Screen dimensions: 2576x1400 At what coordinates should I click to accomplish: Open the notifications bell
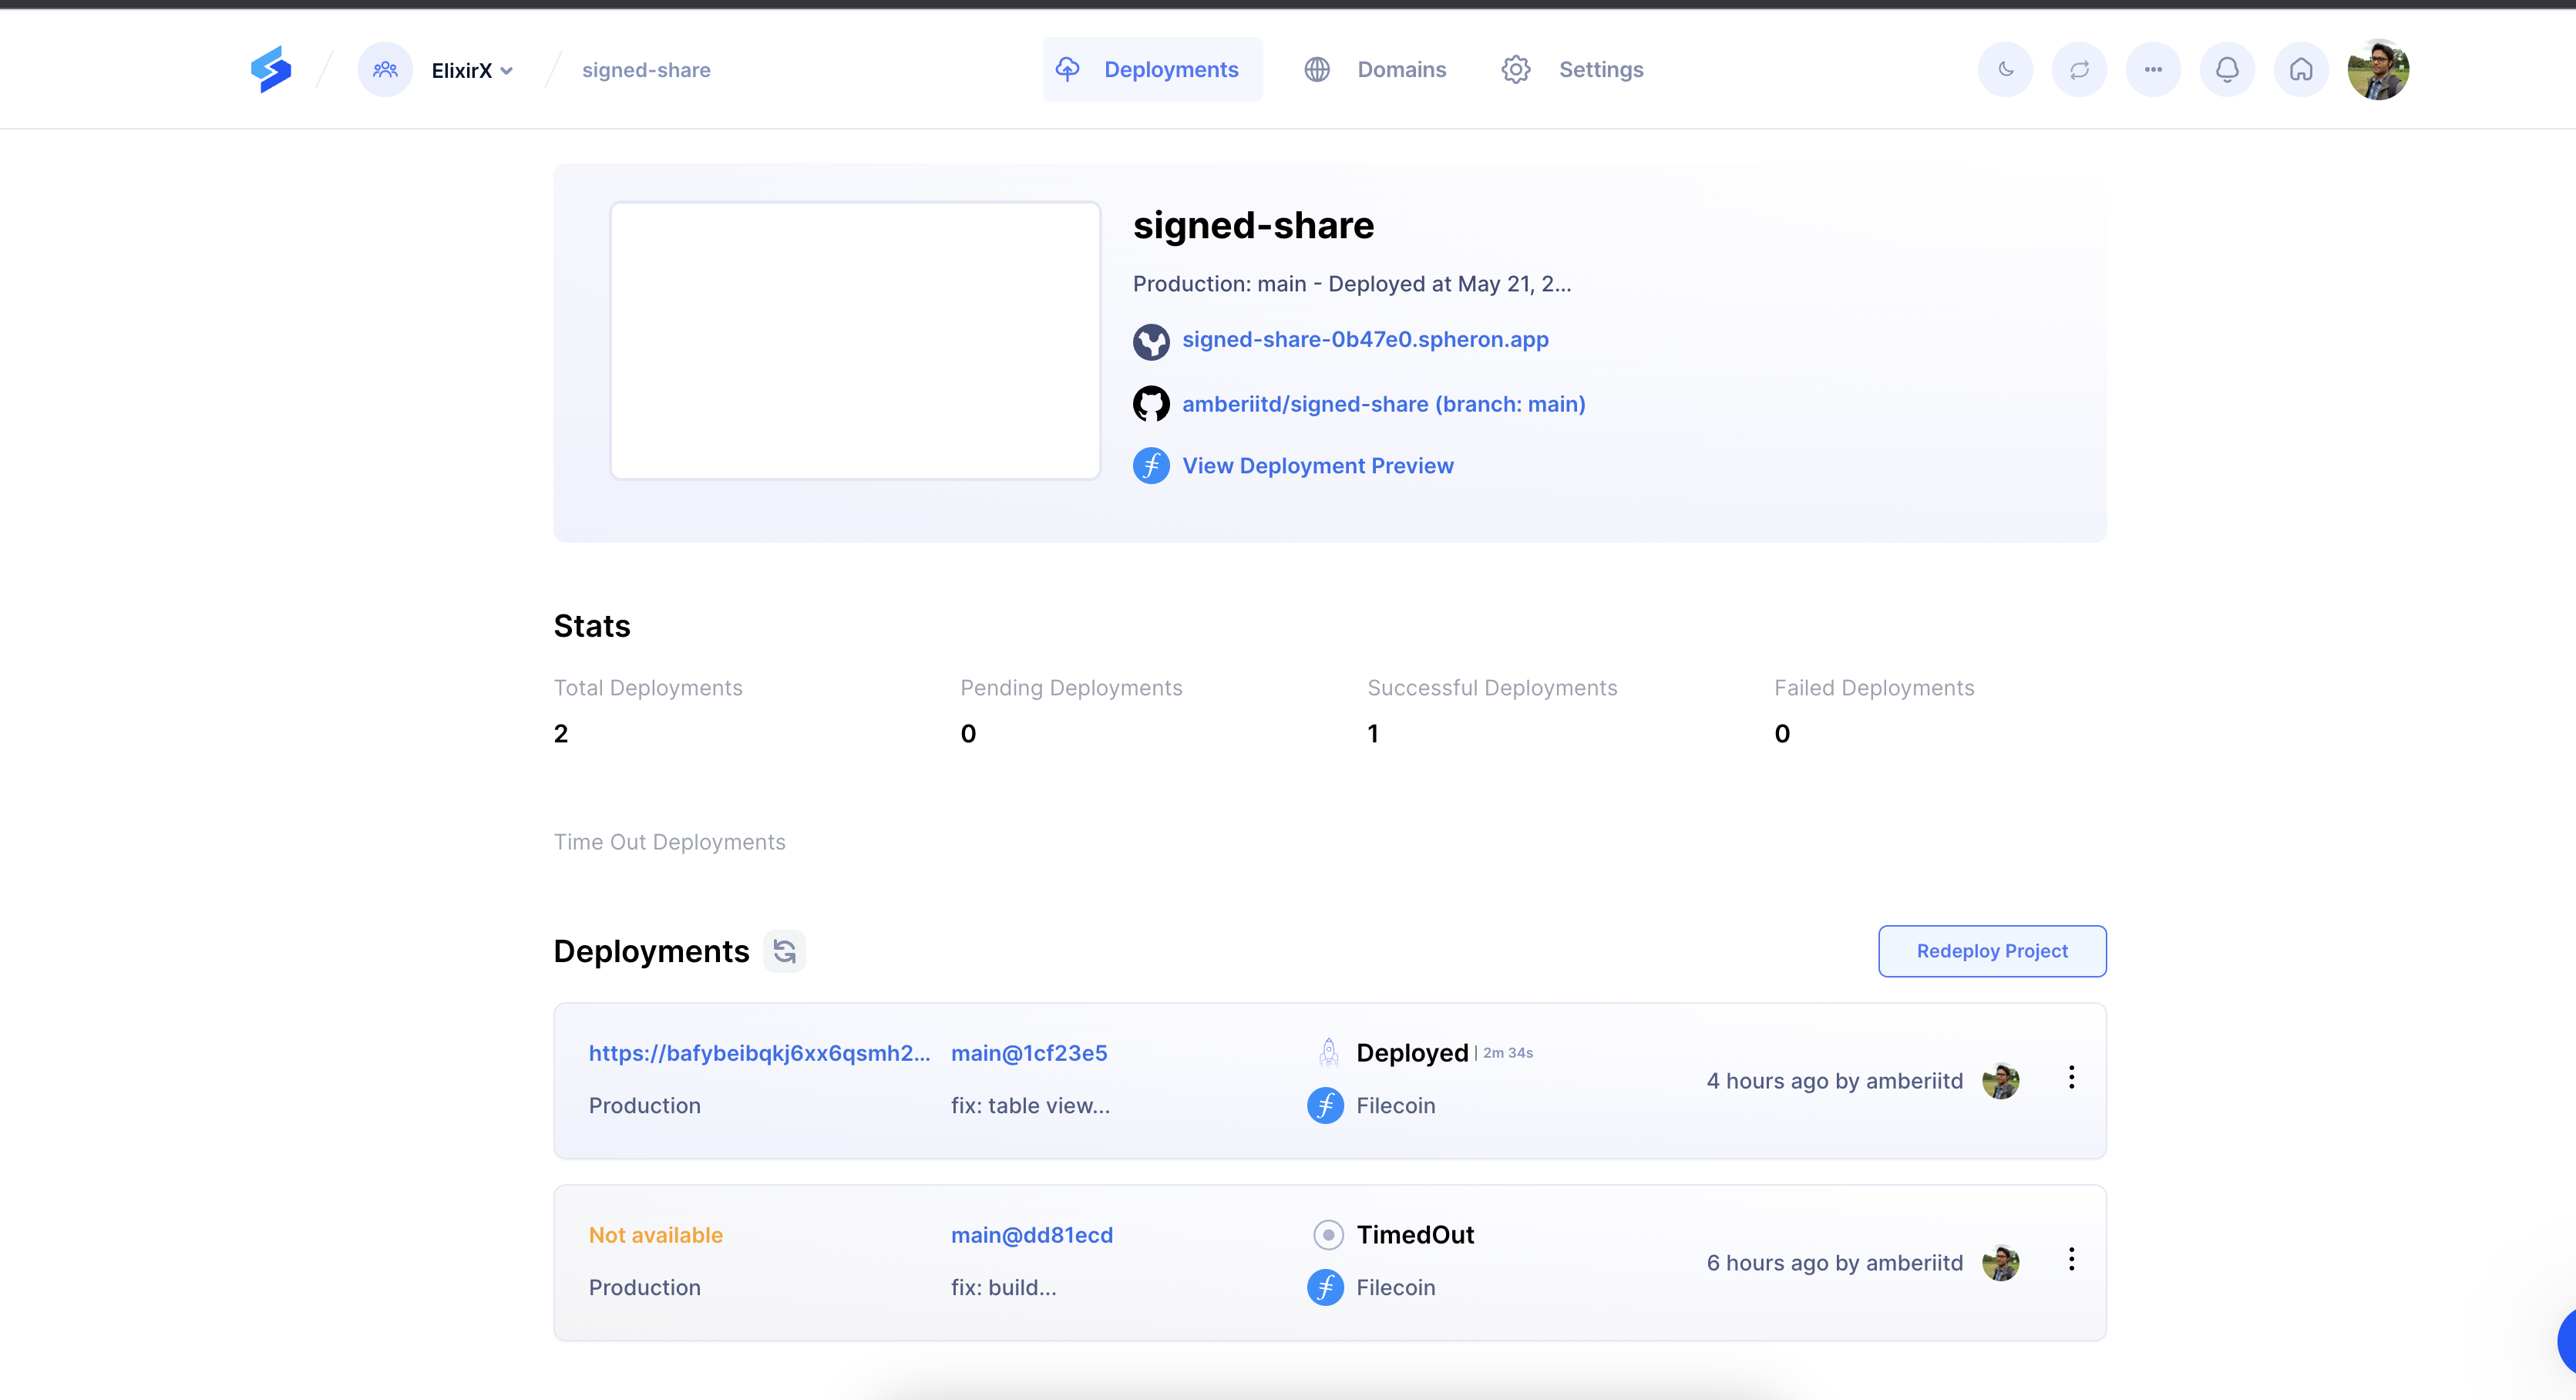(x=2227, y=69)
